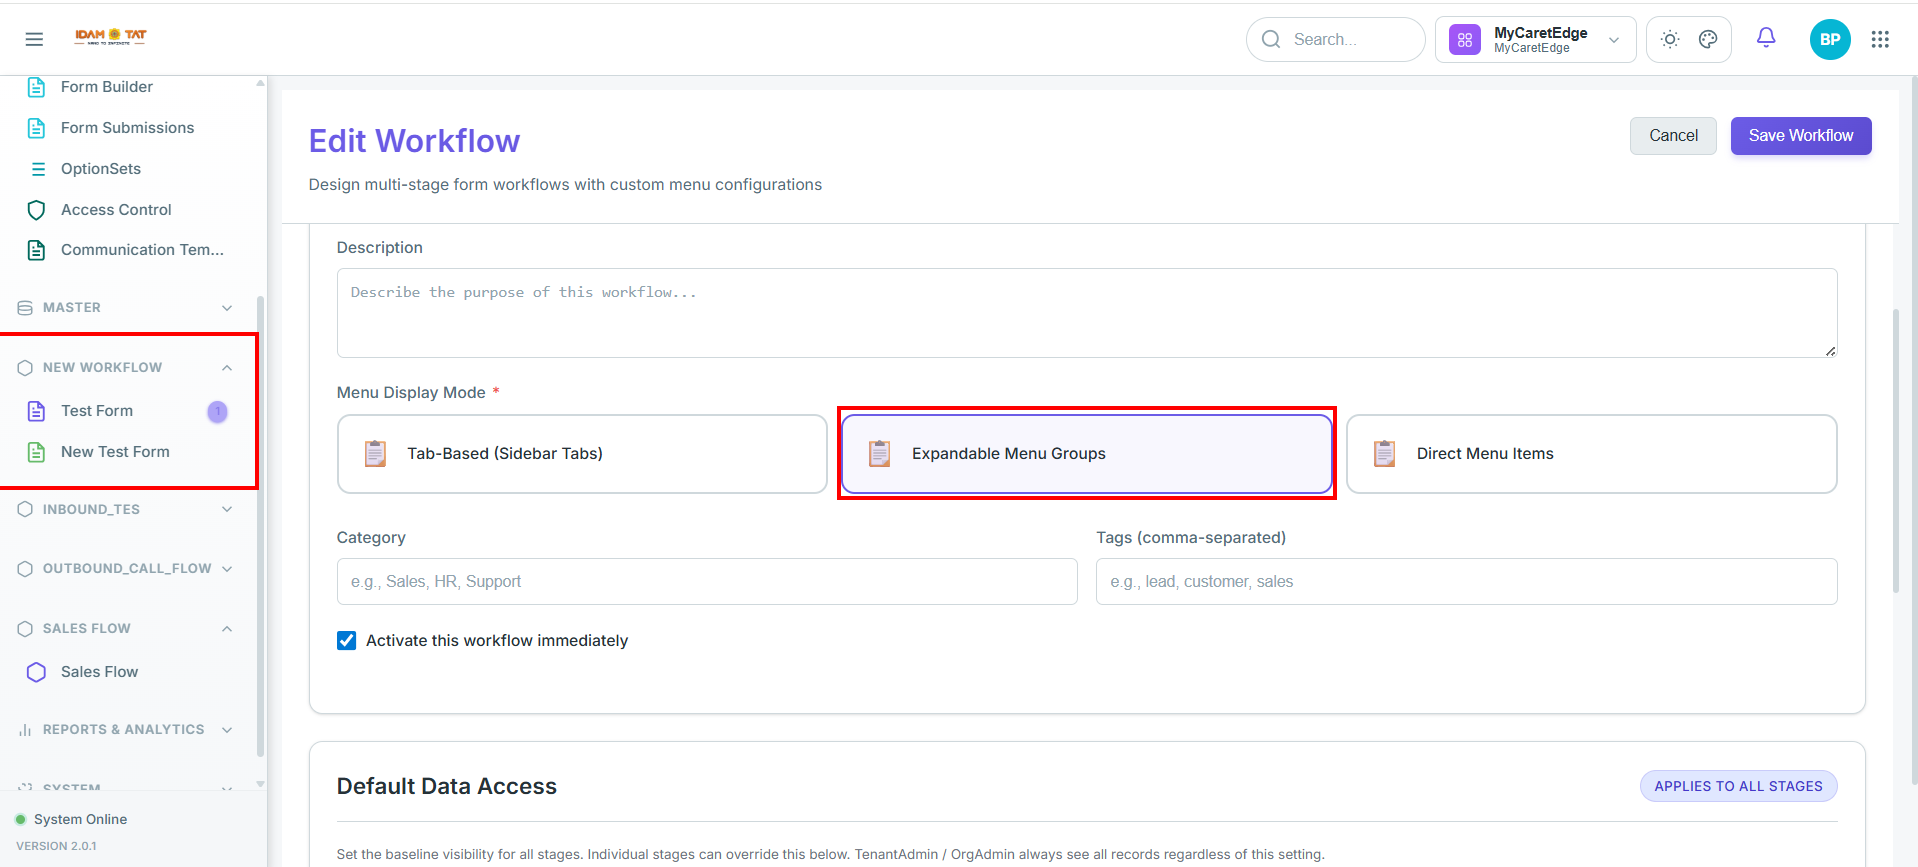The height and width of the screenshot is (867, 1918).
Task: Expand the MASTER sidebar section
Action: click(x=227, y=308)
